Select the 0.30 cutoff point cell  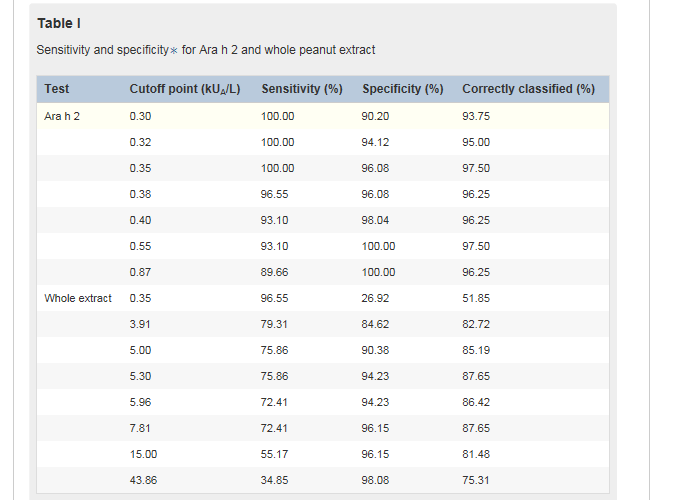(141, 116)
